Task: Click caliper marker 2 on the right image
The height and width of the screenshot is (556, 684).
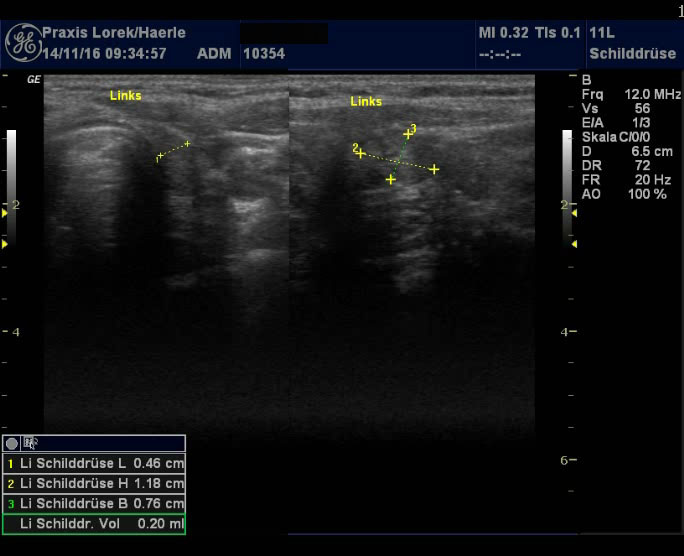Action: [x=359, y=152]
